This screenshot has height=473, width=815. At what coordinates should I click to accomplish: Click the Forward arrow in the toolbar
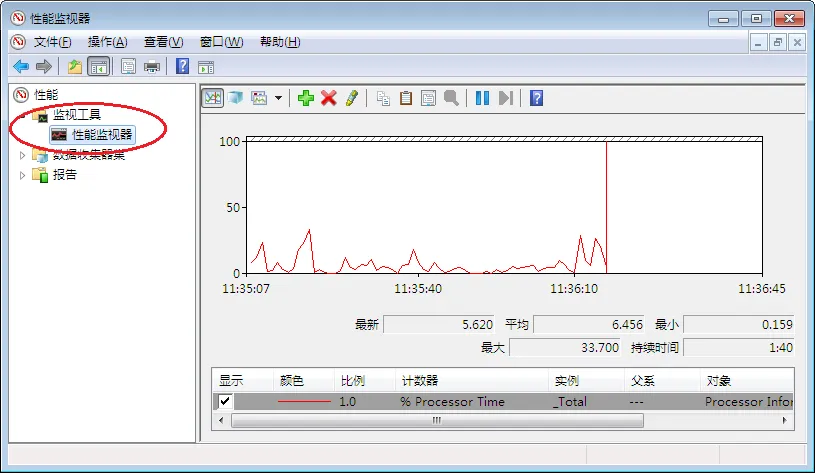coord(44,67)
